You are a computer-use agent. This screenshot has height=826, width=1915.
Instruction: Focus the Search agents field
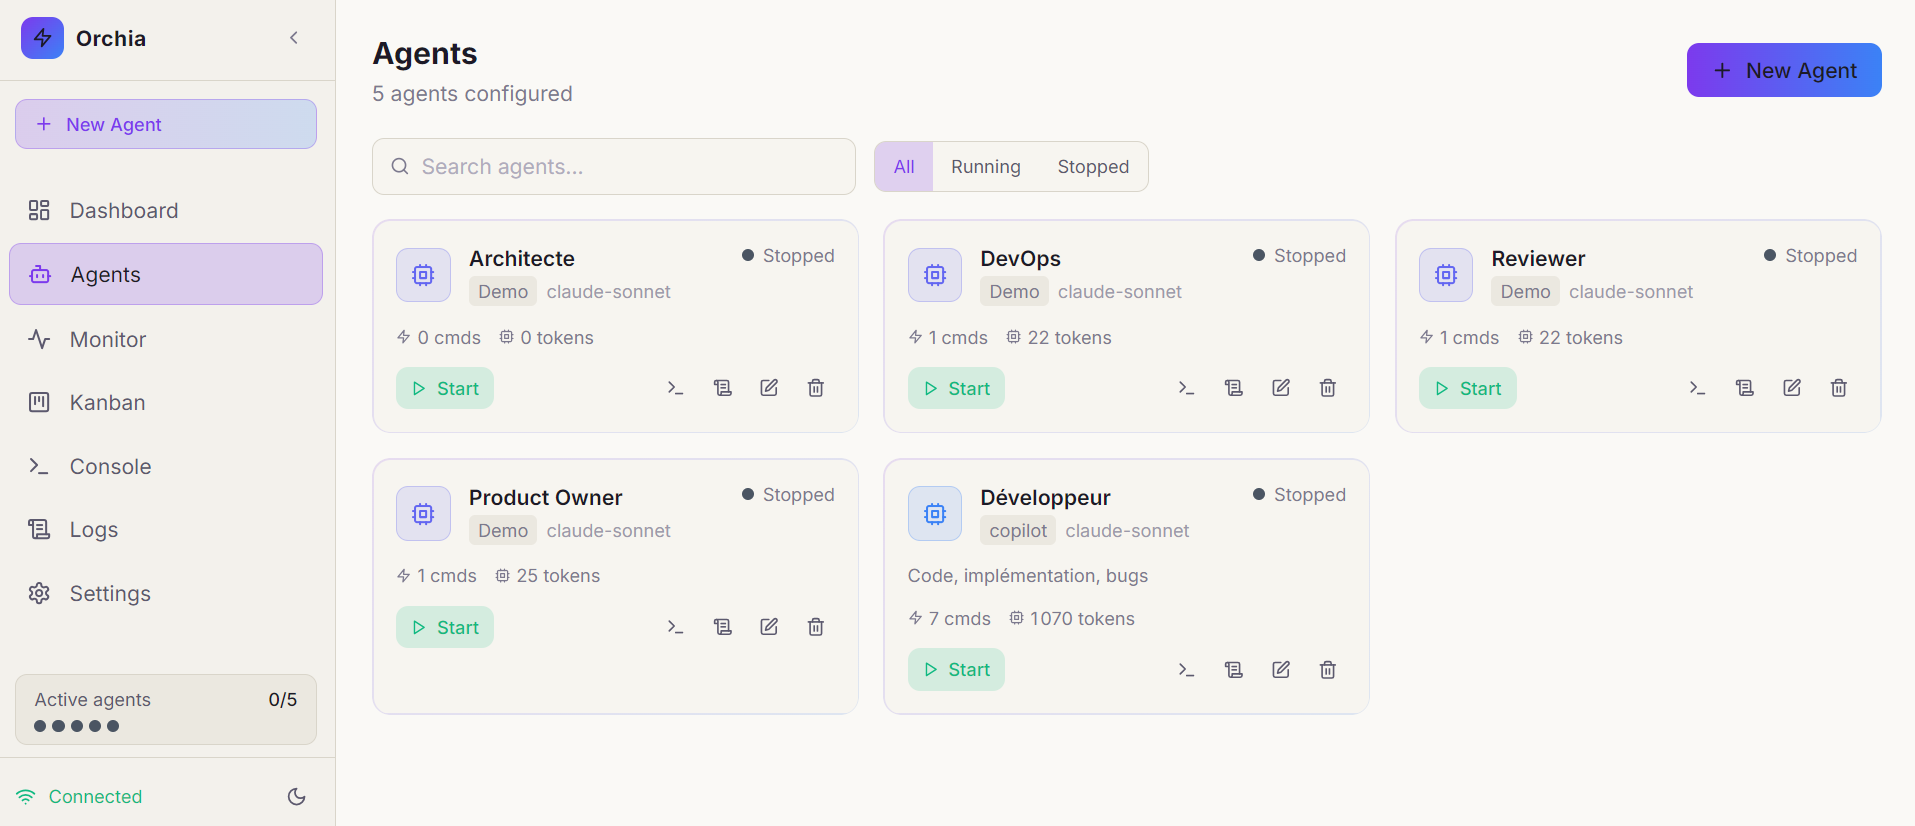tap(614, 166)
